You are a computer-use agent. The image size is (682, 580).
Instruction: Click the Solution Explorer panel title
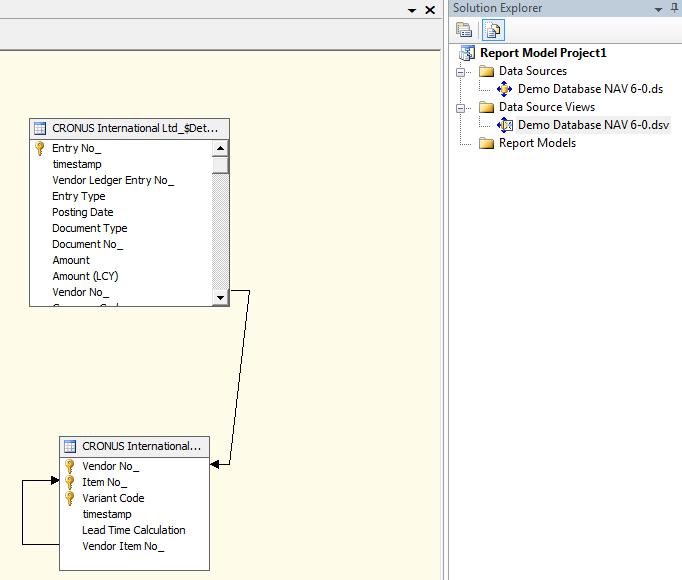click(x=498, y=8)
